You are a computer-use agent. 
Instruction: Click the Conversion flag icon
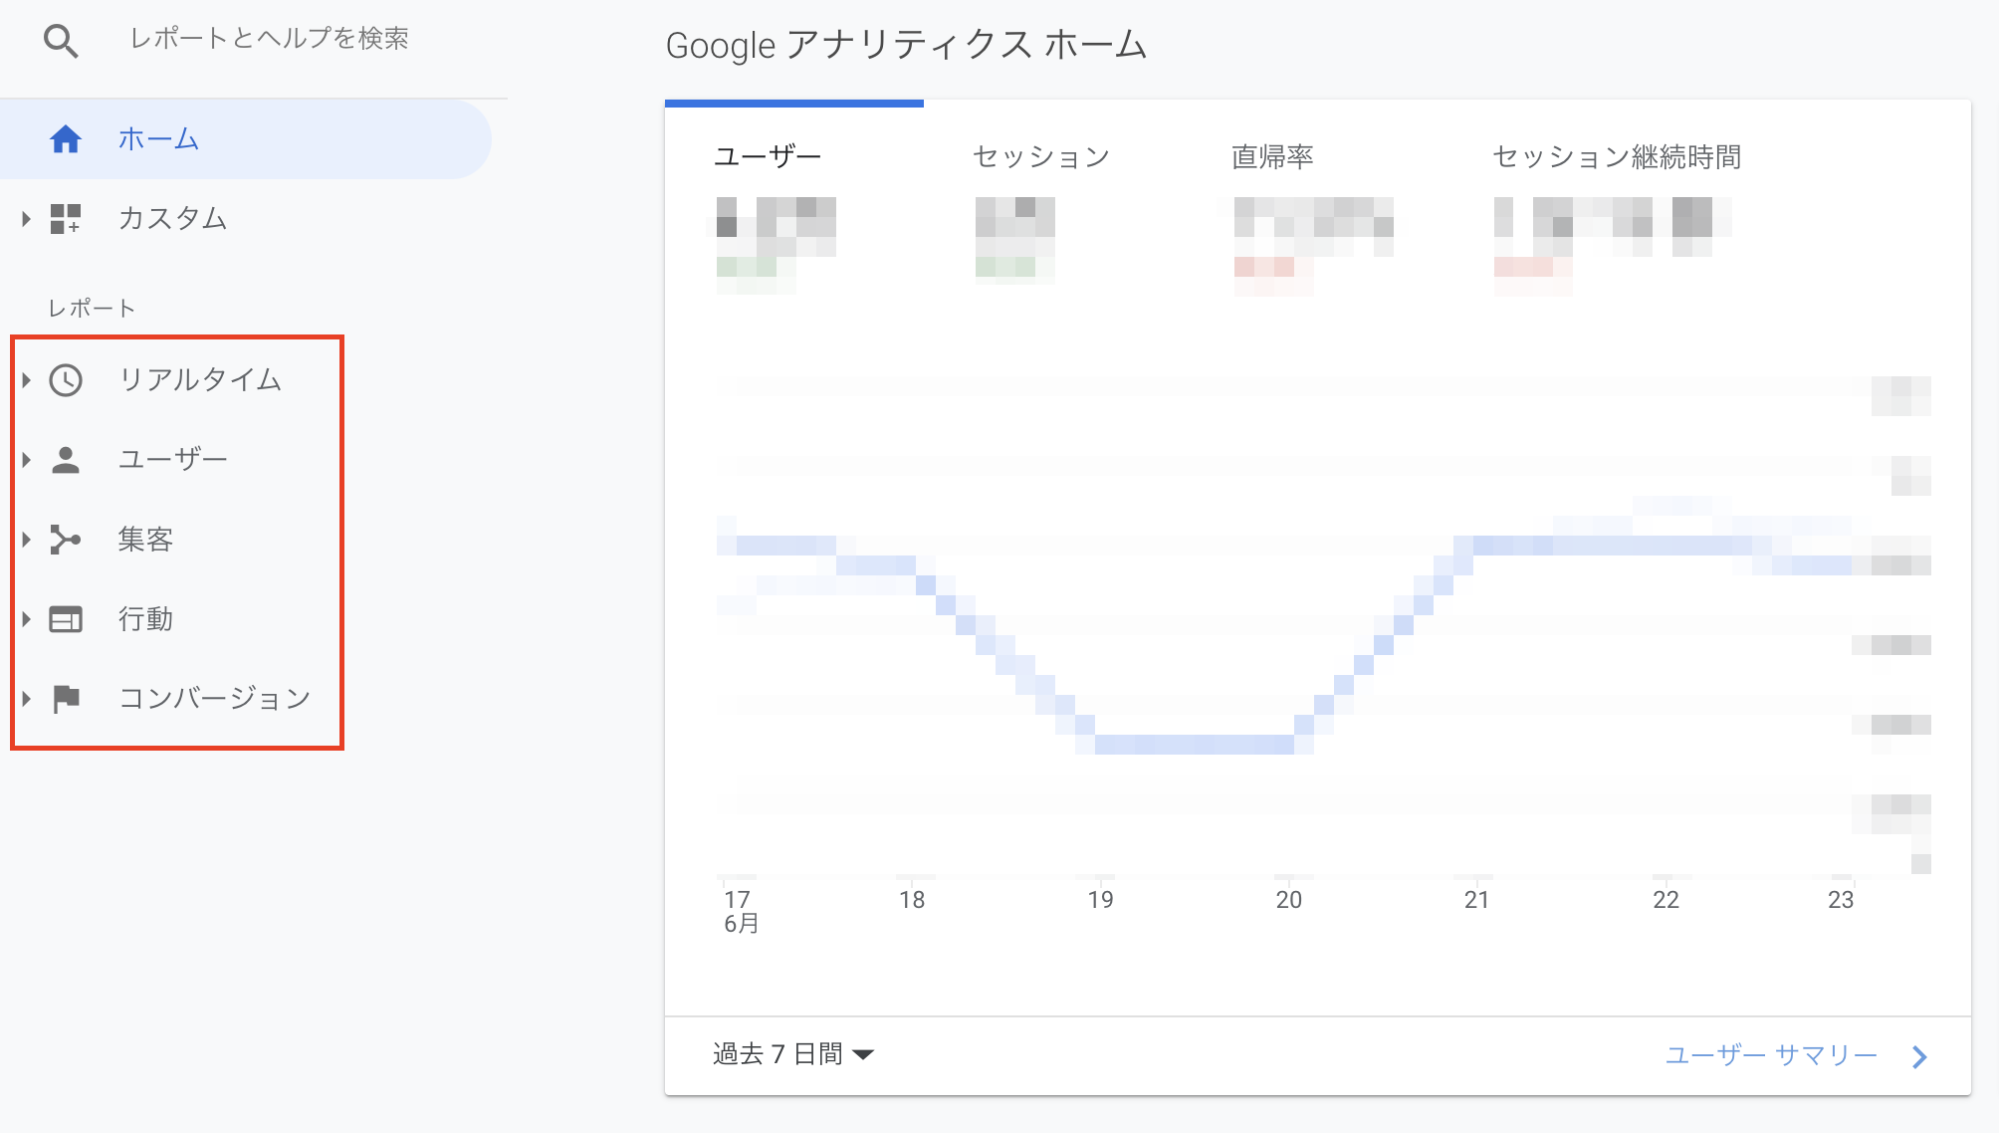(x=66, y=698)
